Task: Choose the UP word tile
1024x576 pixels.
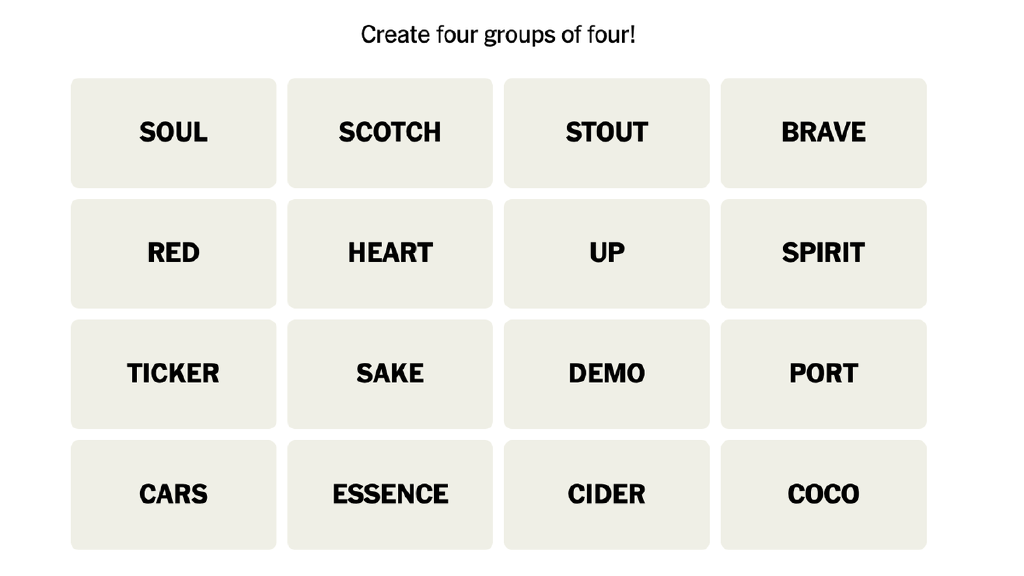Action: pos(606,253)
